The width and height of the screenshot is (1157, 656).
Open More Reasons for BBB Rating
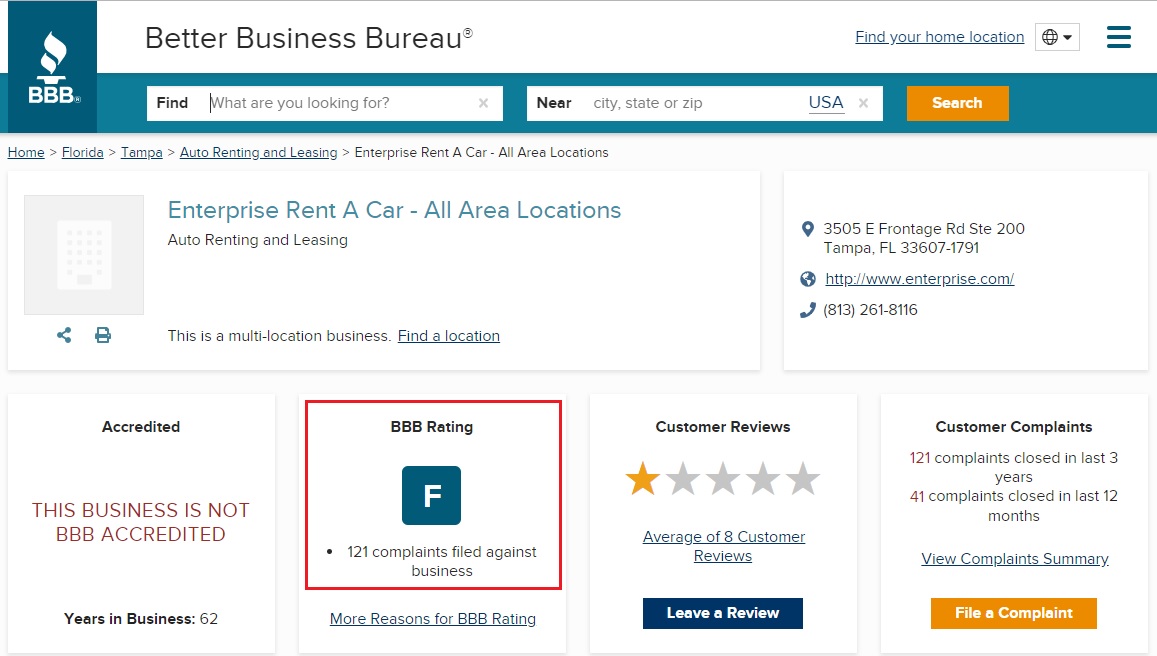pyautogui.click(x=432, y=619)
